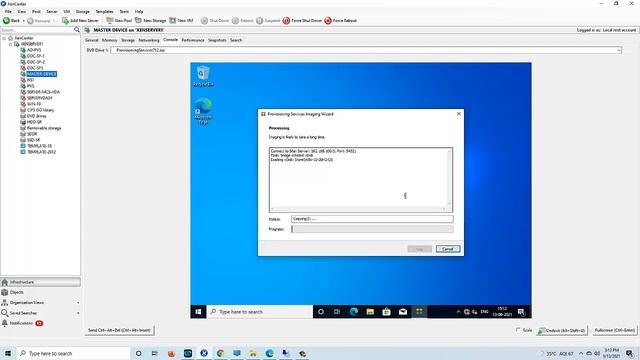The width and height of the screenshot is (640, 360).
Task: Select MASTER-DEVICE in the server tree
Action: click(42, 74)
